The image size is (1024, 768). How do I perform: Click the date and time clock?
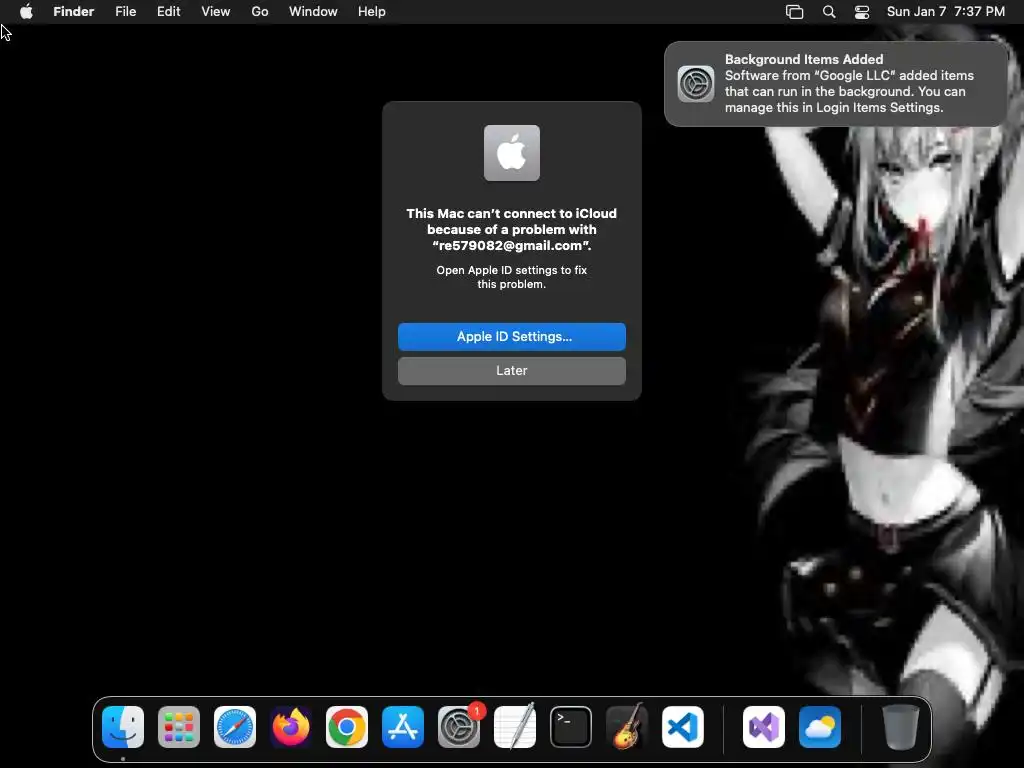click(946, 12)
